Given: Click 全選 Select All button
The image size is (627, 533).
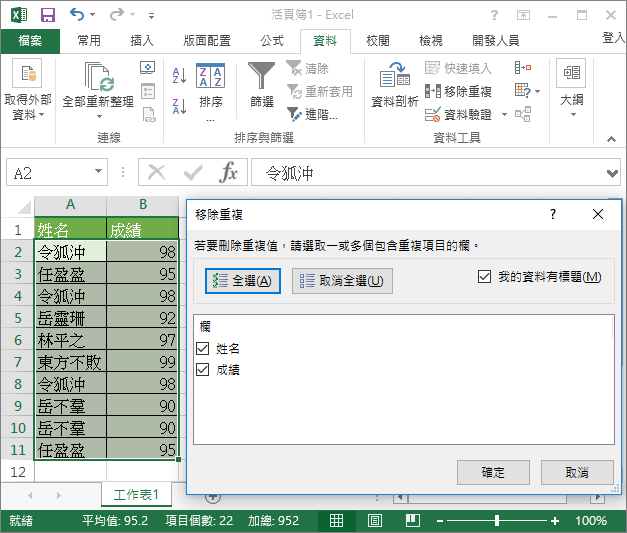Looking at the screenshot, I should [x=243, y=281].
